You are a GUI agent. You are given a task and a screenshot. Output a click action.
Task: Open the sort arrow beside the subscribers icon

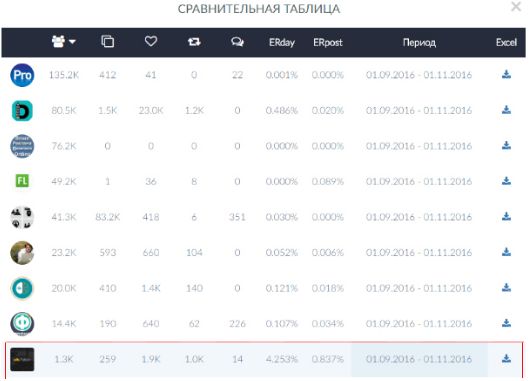coord(72,42)
